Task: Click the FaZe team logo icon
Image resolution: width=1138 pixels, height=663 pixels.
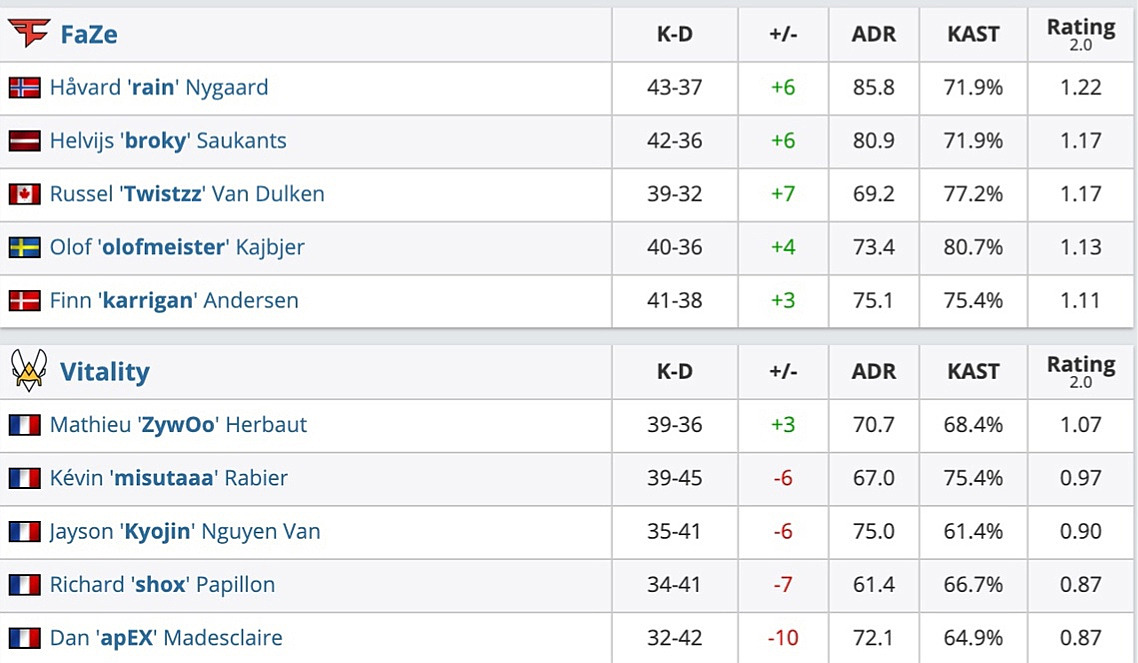Action: click(x=28, y=34)
